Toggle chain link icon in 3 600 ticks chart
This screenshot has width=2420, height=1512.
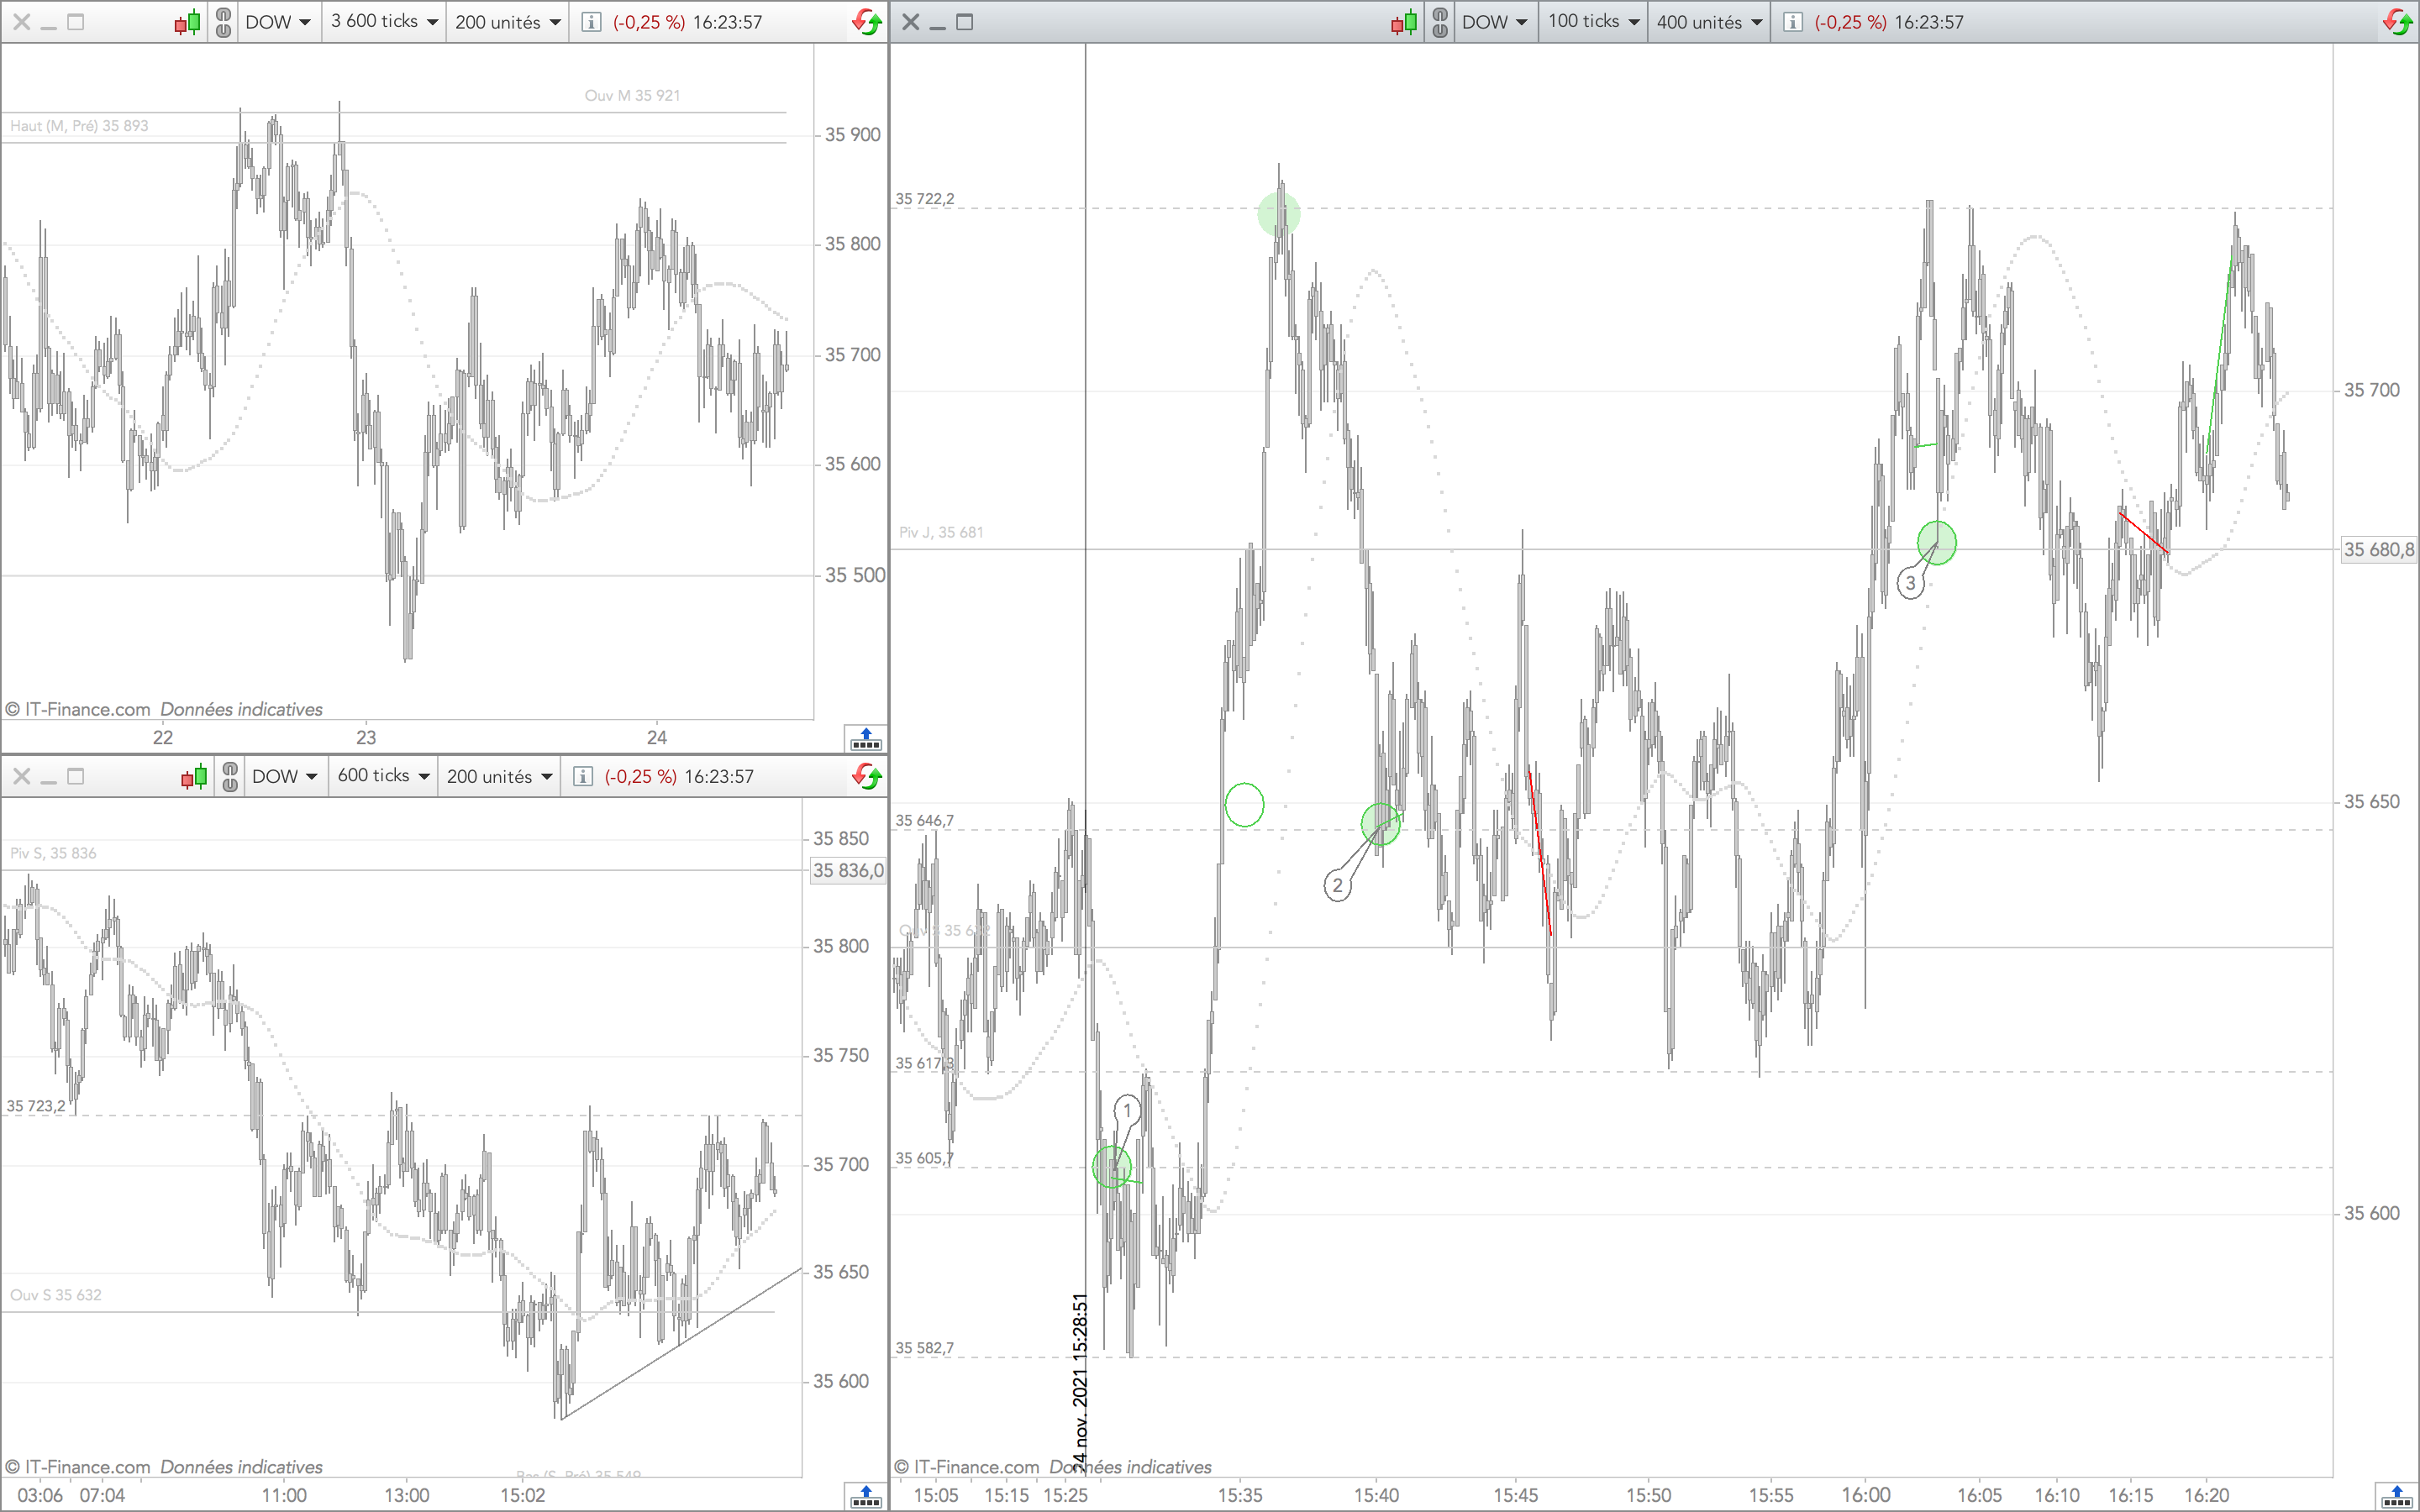click(x=223, y=22)
